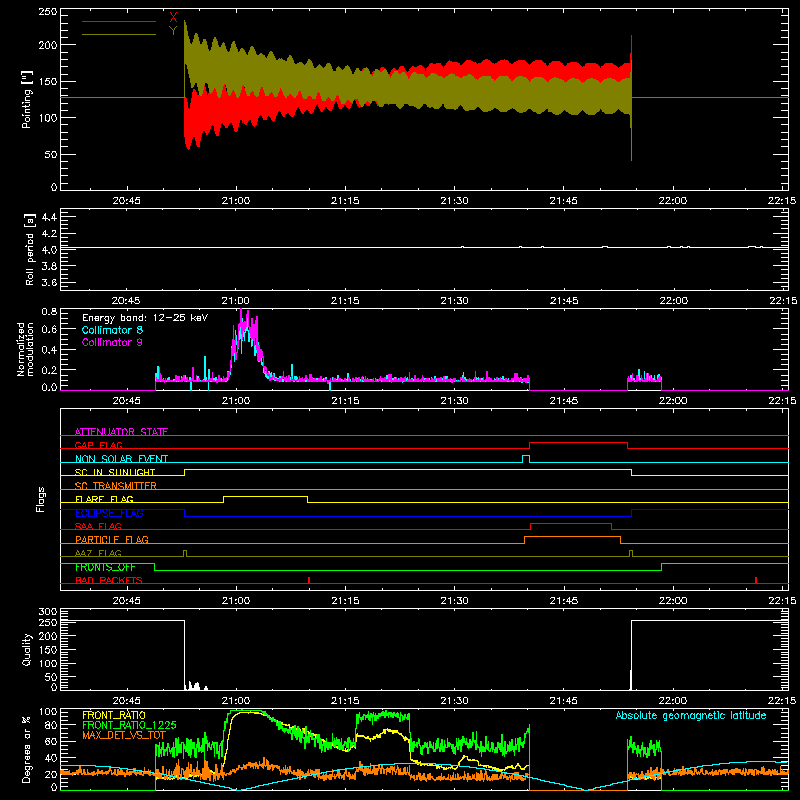The width and height of the screenshot is (800, 800).
Task: Click the raised SAA_FLAG step segment
Action: coord(571,523)
